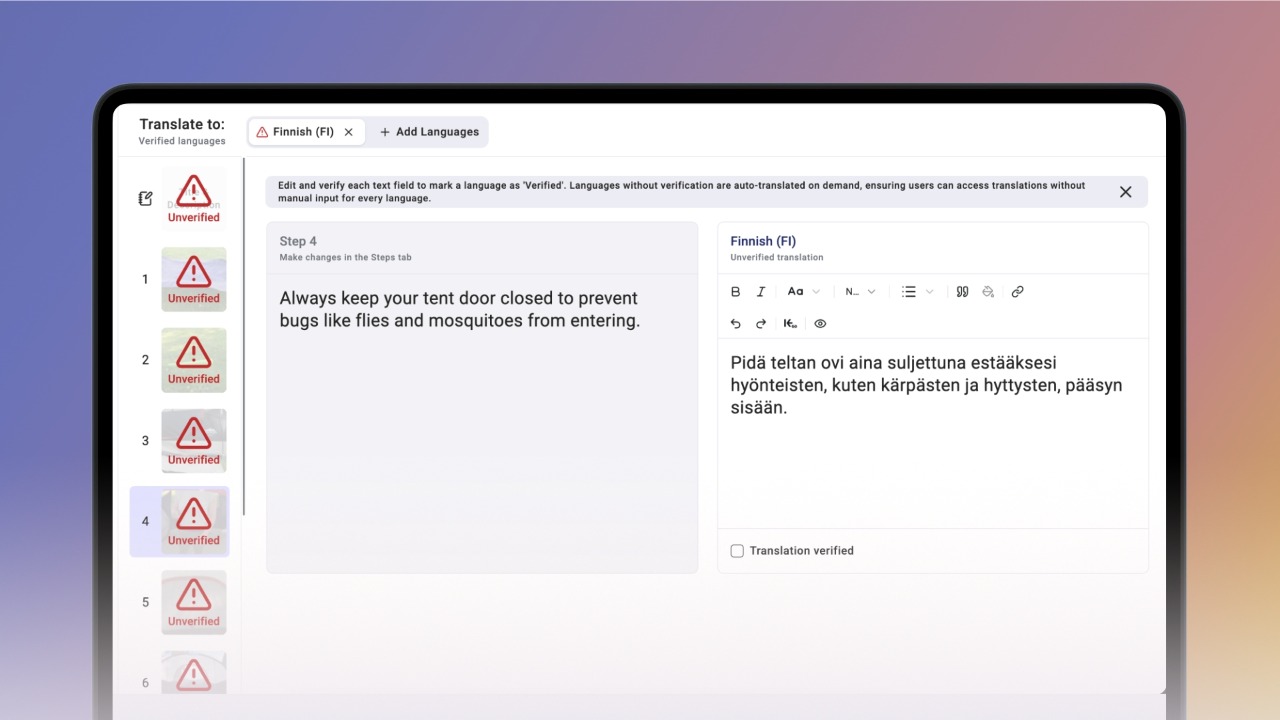Remove Finnish (FI) language with X
Screen dimensions: 1280x720
tap(349, 132)
